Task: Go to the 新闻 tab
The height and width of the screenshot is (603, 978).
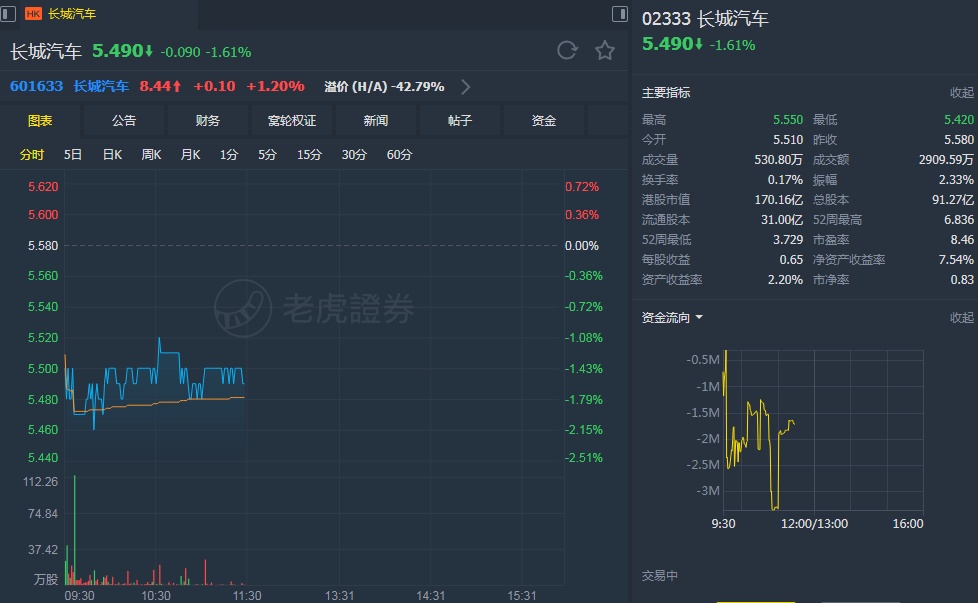Action: (x=376, y=121)
